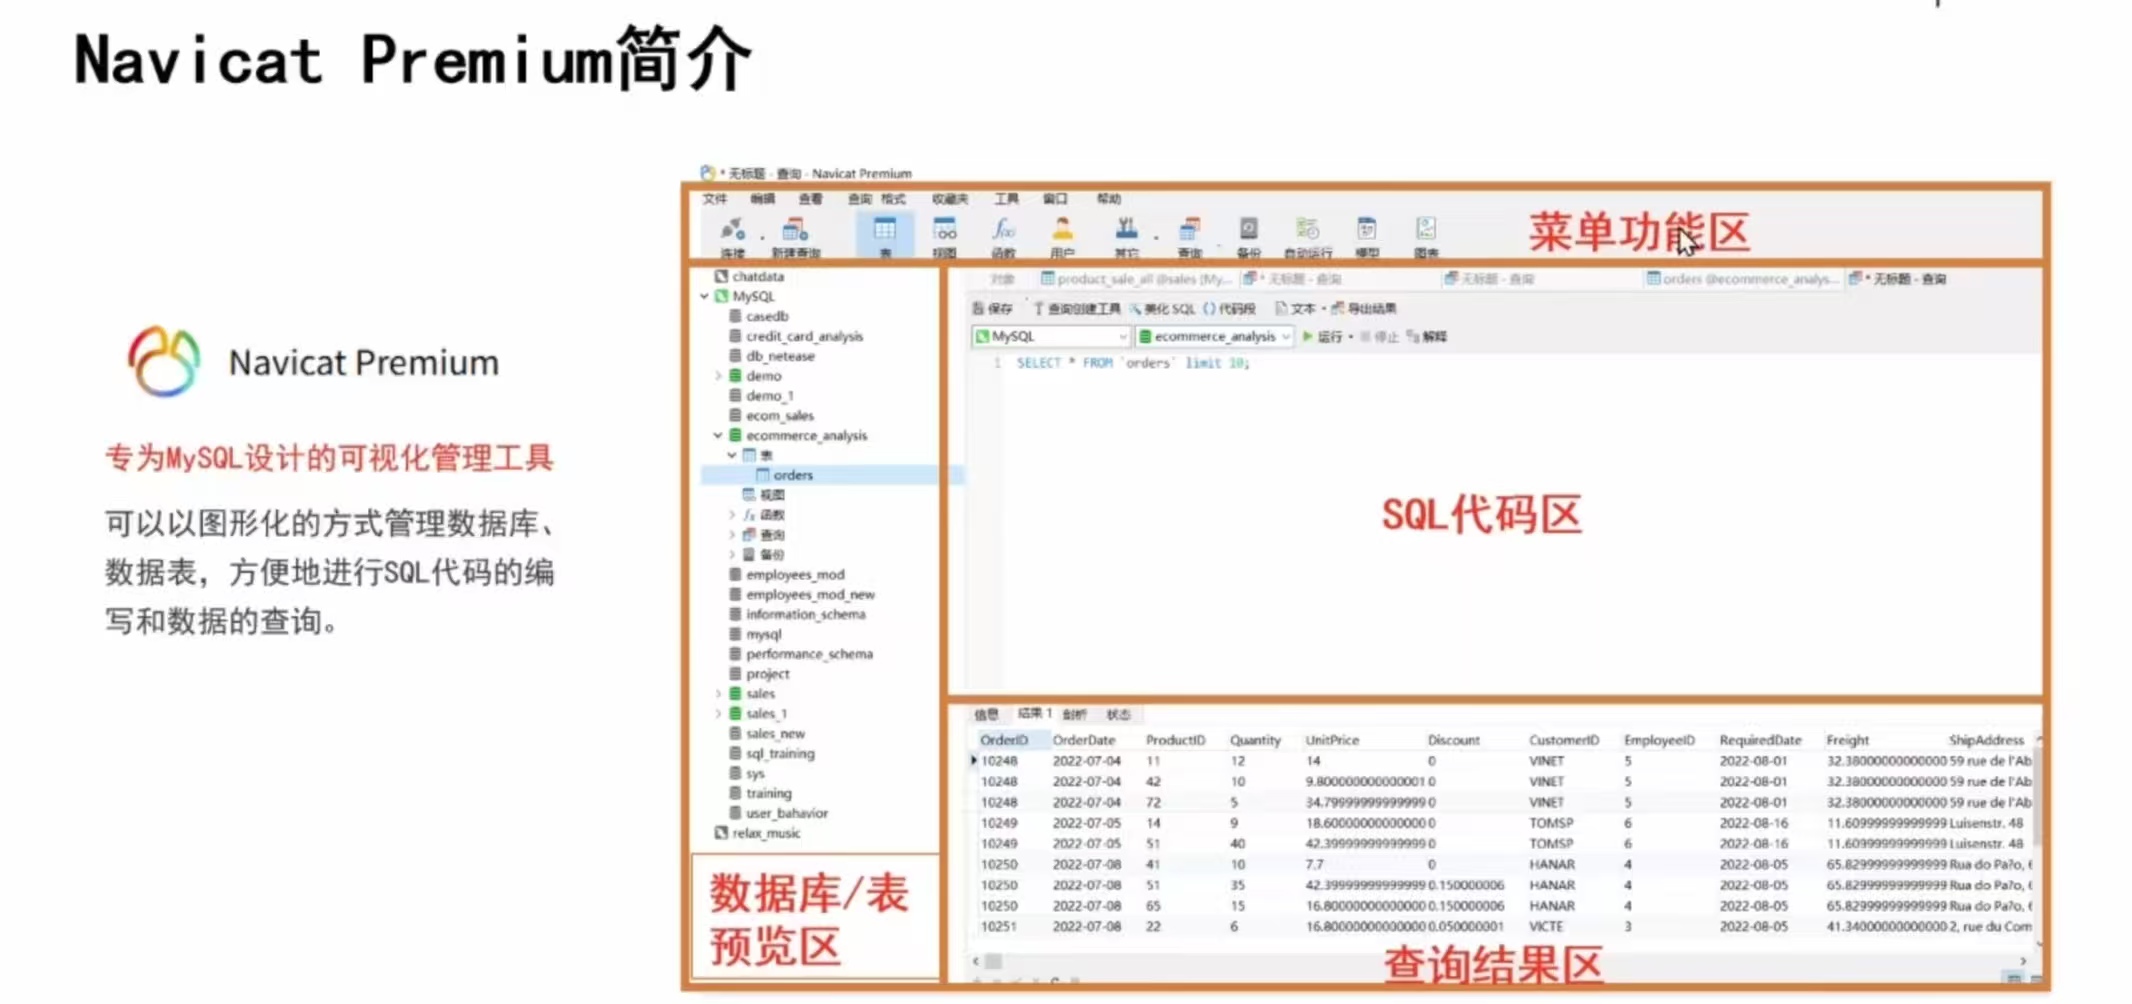Image resolution: width=2132 pixels, height=1004 pixels.
Task: Click 导出结果 (Export Result)
Action: [1364, 308]
